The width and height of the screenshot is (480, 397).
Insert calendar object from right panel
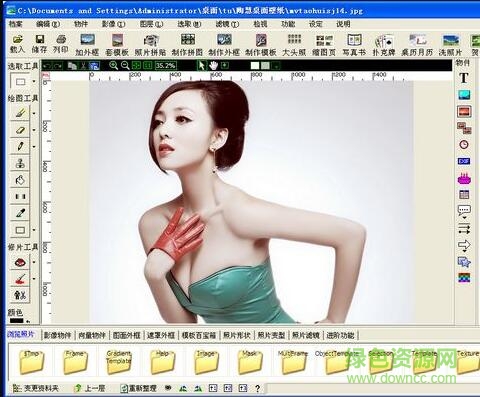tap(464, 195)
